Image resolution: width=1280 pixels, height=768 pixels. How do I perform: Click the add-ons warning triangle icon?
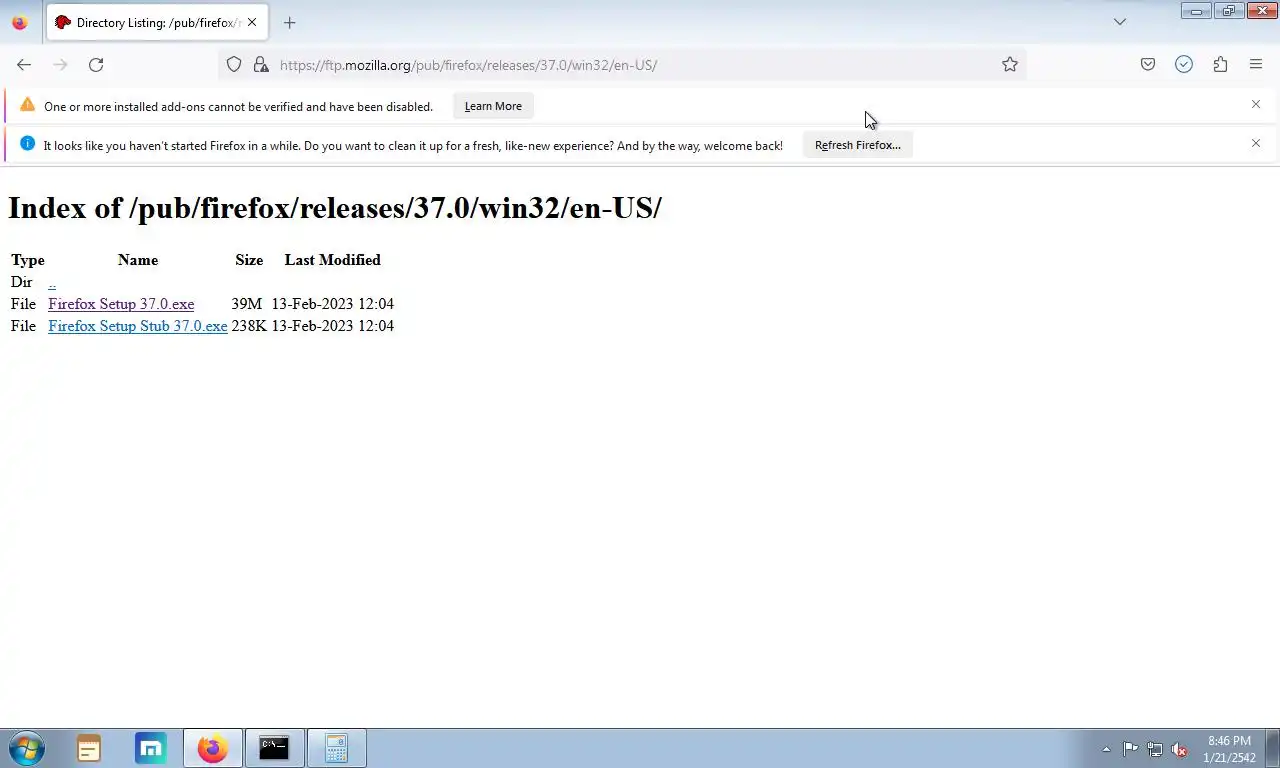click(27, 105)
